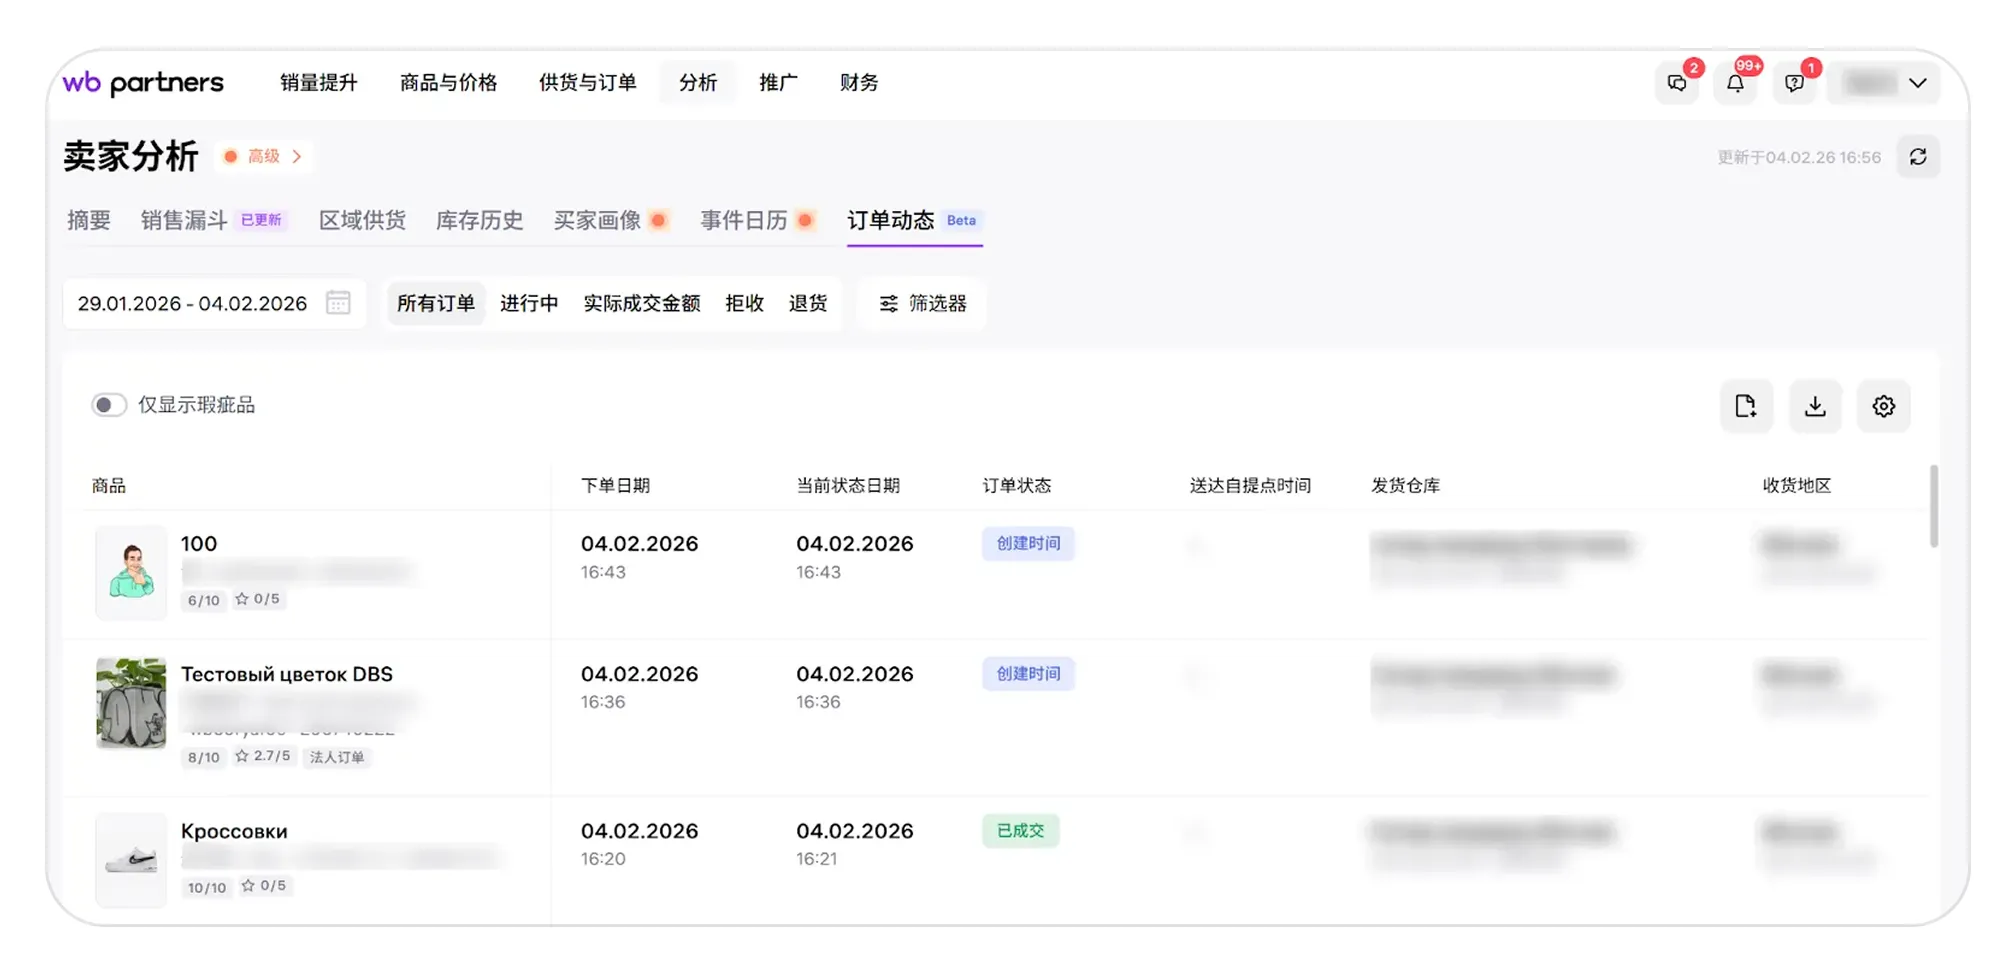Screen dimensions: 2016x978
Task: Toggle 仅显示瑕疵品 switch
Action: tap(109, 405)
